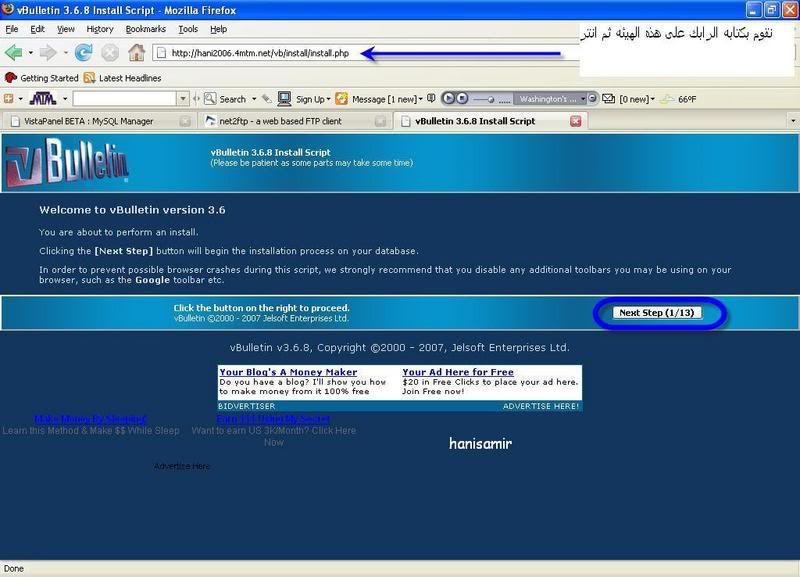Click the Forward arrow button
The height and width of the screenshot is (577, 800).
pyautogui.click(x=47, y=52)
